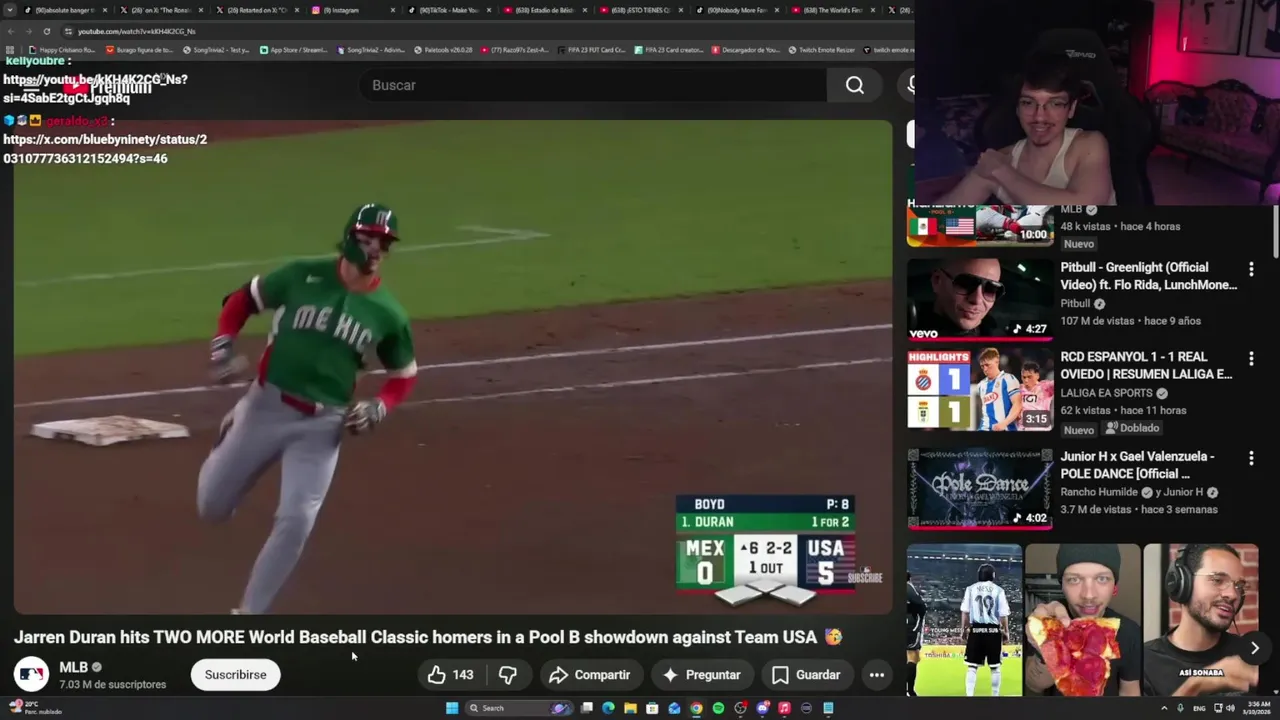Open the pizza-eating Short thumbnail
This screenshot has height=720, width=1280.
1082,620
